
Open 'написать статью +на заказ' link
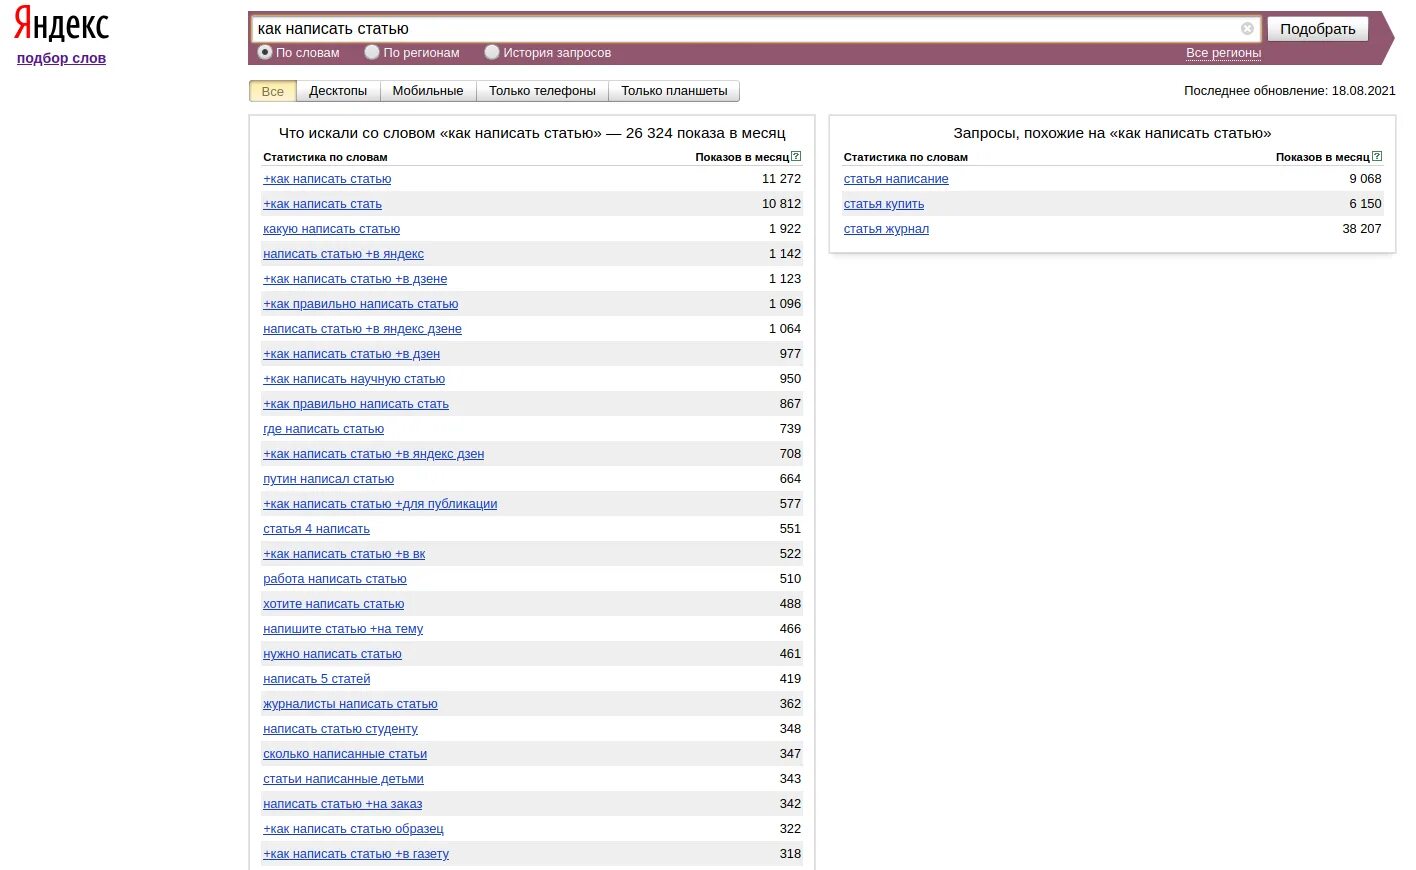342,804
